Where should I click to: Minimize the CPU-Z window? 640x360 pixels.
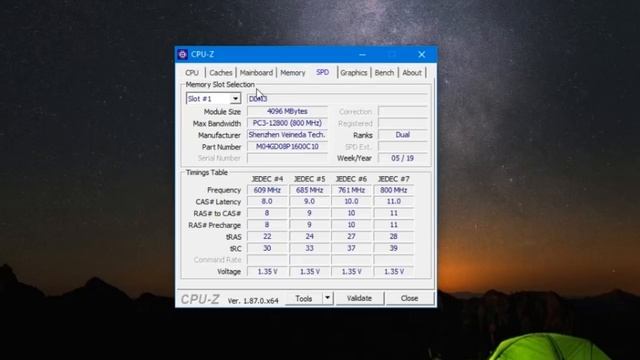click(362, 54)
